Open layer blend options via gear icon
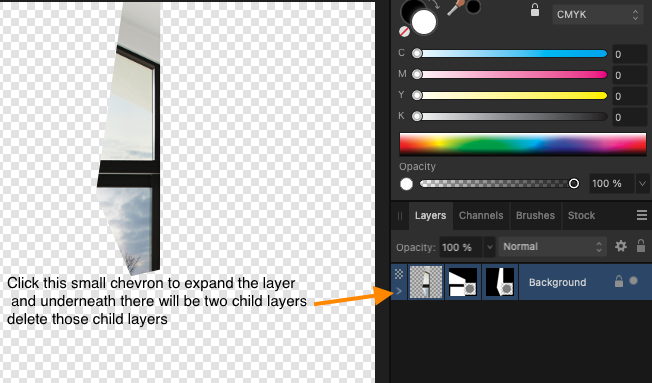 click(621, 246)
